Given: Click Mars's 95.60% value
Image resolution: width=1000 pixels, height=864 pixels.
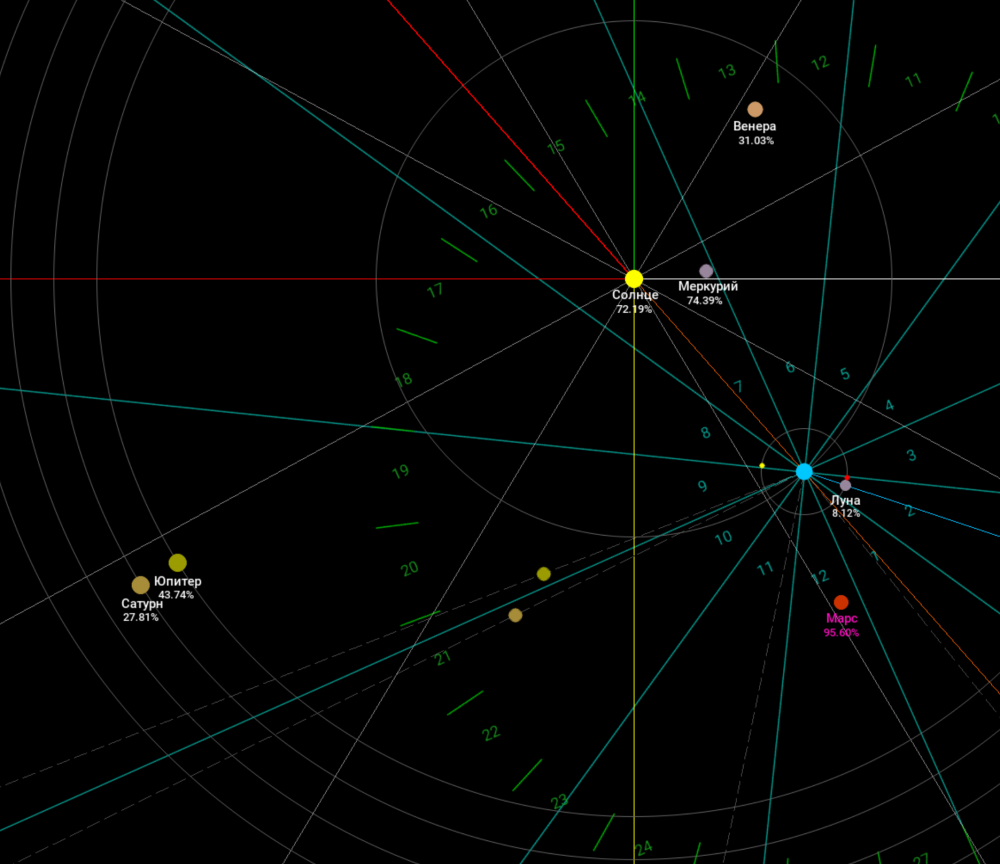Looking at the screenshot, I should (x=841, y=633).
